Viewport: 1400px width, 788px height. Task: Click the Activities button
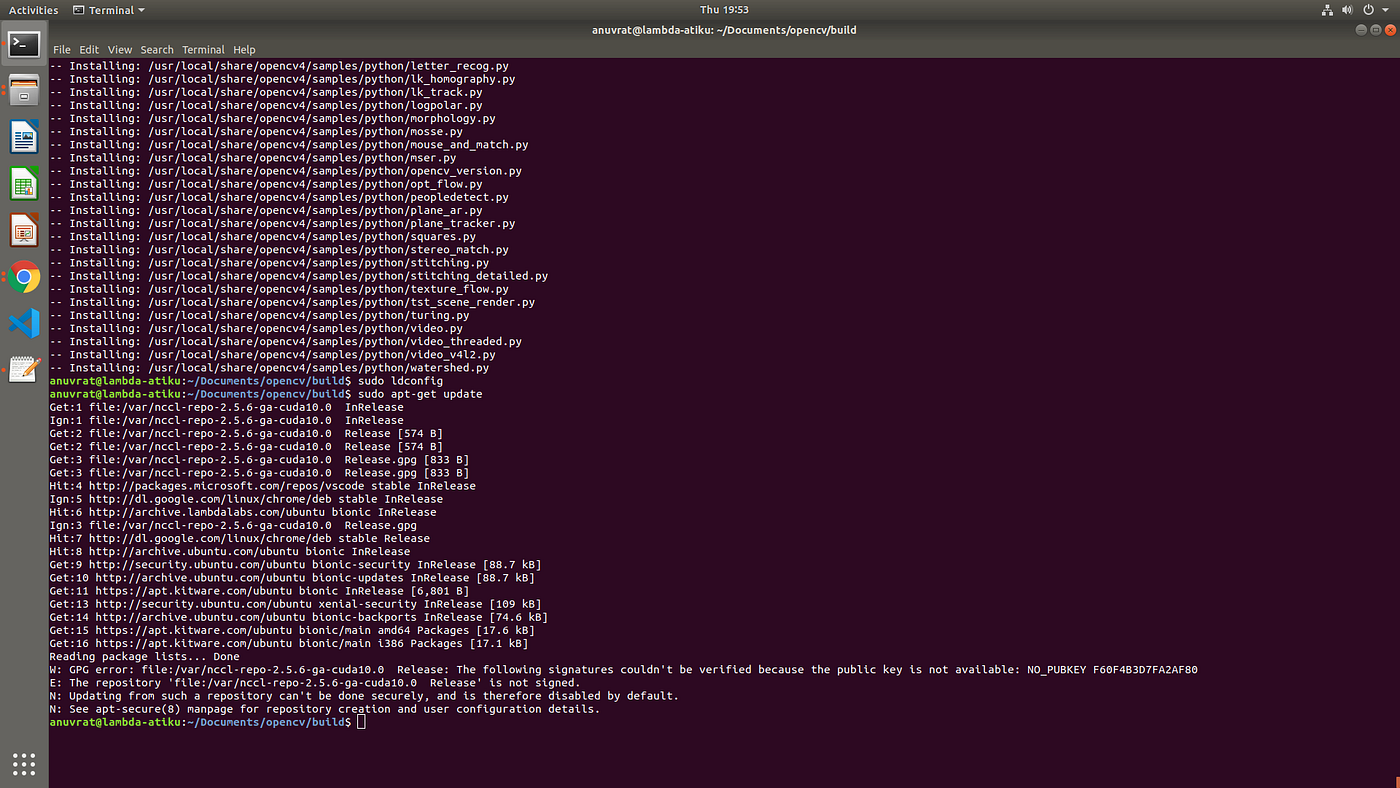33,9
